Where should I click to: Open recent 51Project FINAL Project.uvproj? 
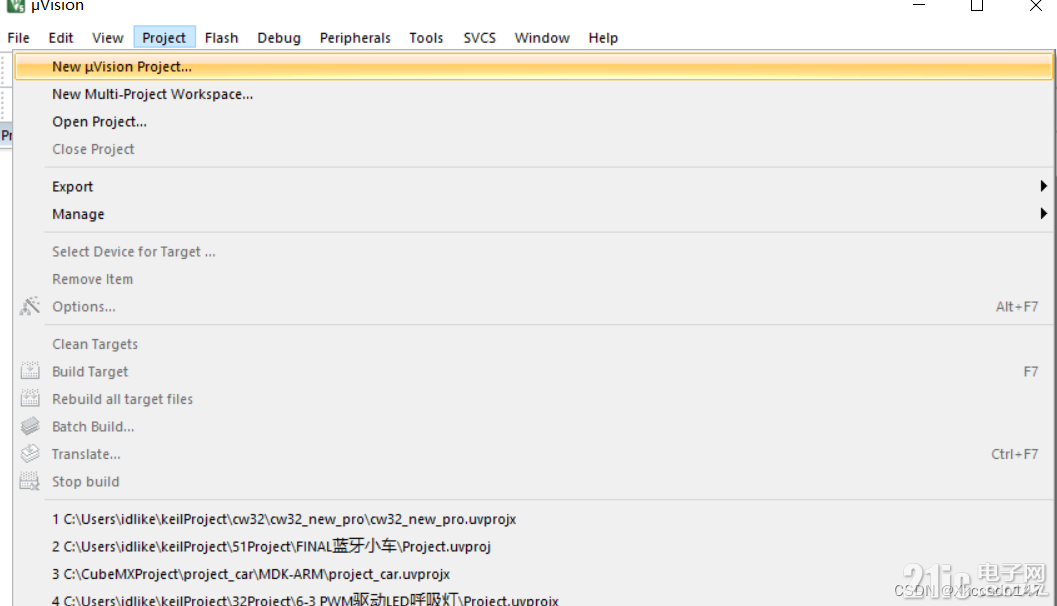(x=533, y=547)
